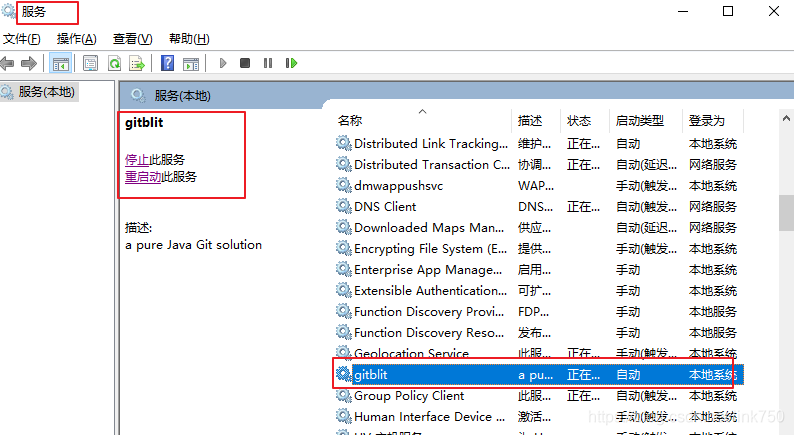Click the Start service play icon
The image size is (794, 435).
pos(223,63)
